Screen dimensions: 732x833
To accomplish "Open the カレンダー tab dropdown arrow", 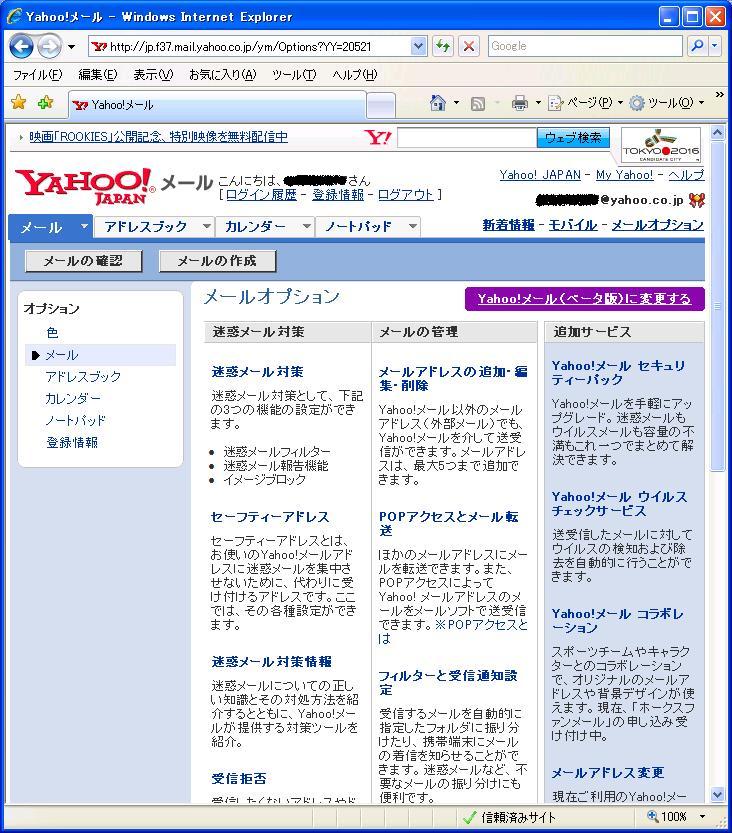I will click(x=307, y=226).
